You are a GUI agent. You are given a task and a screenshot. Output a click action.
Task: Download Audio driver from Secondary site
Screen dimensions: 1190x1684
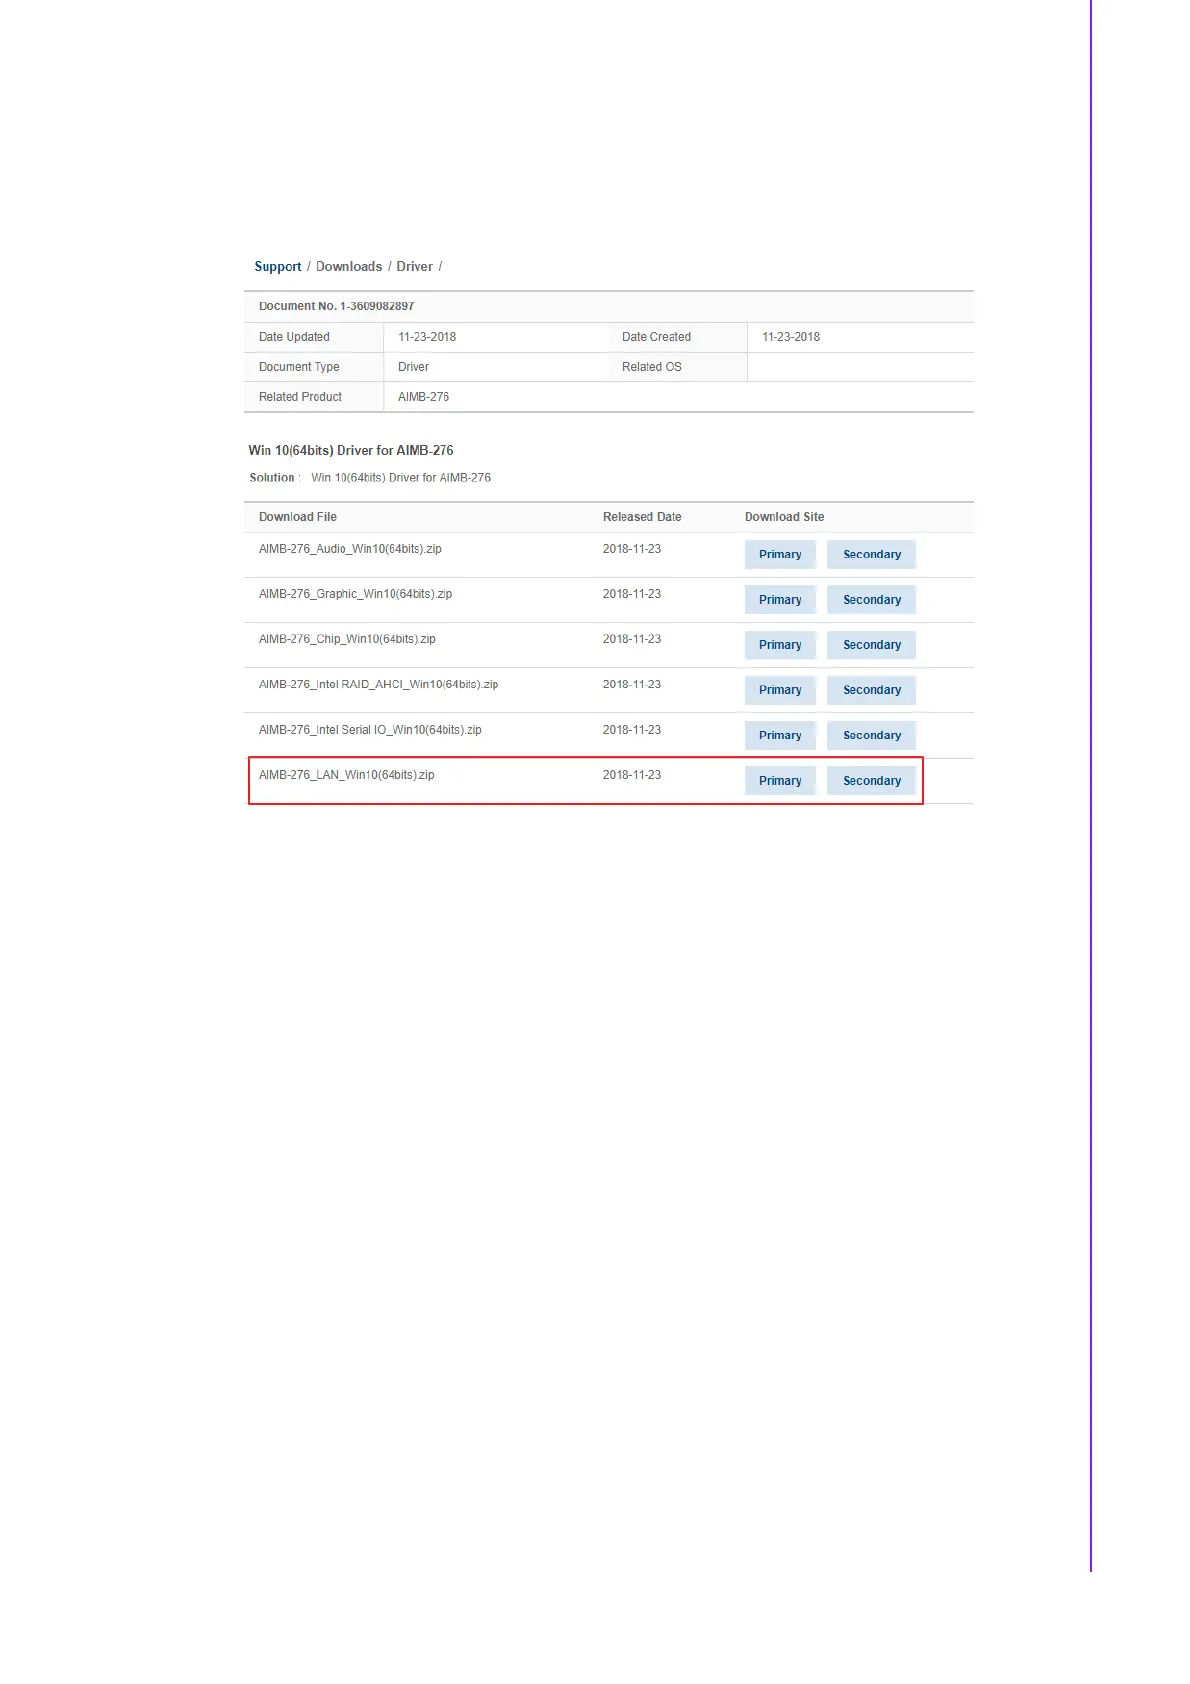tap(871, 554)
